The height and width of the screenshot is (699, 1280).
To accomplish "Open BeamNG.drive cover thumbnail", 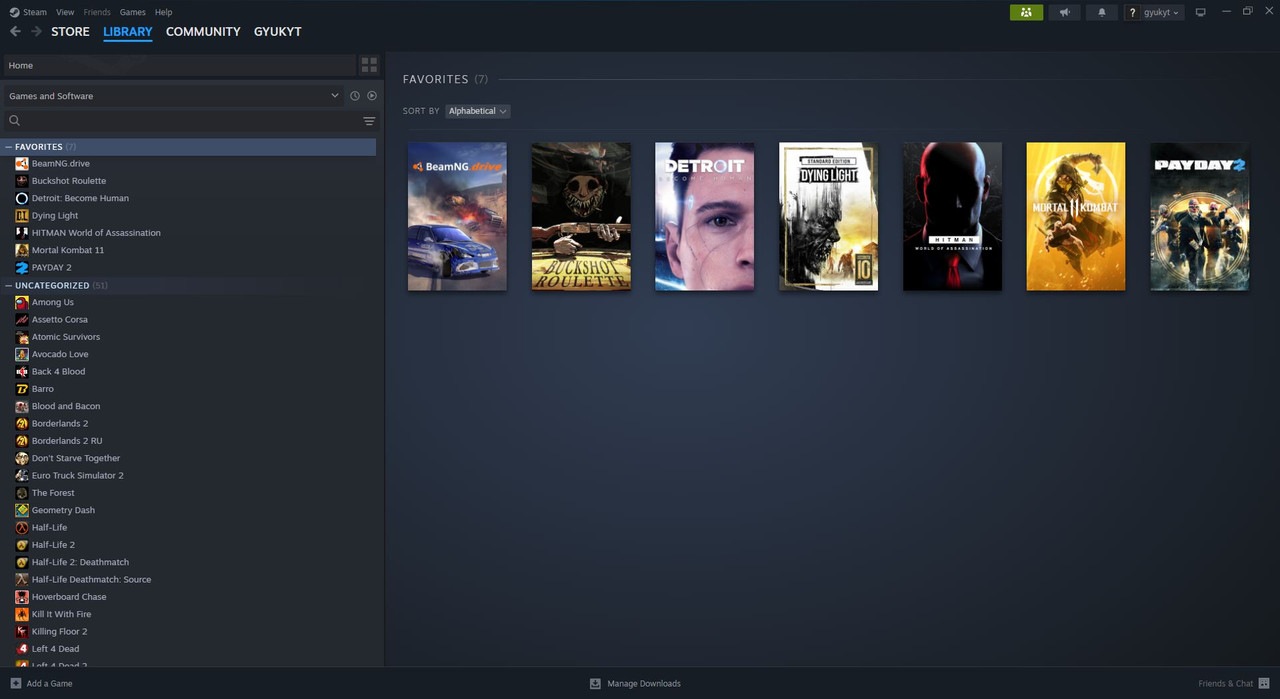I will [457, 216].
